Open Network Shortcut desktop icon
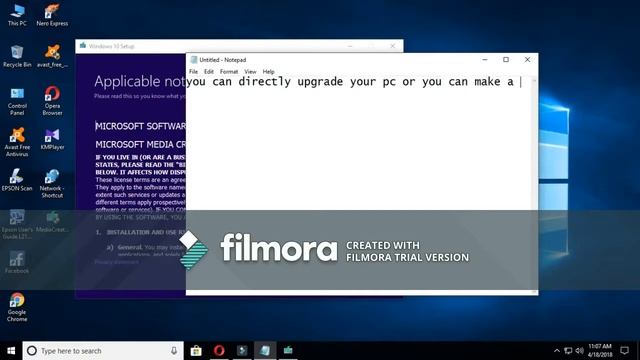The image size is (640, 360). coord(52,184)
